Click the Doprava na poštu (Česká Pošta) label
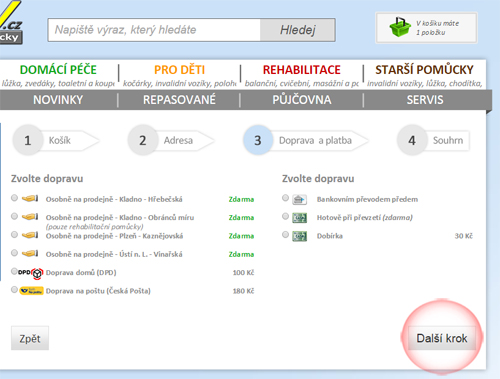 (x=98, y=291)
